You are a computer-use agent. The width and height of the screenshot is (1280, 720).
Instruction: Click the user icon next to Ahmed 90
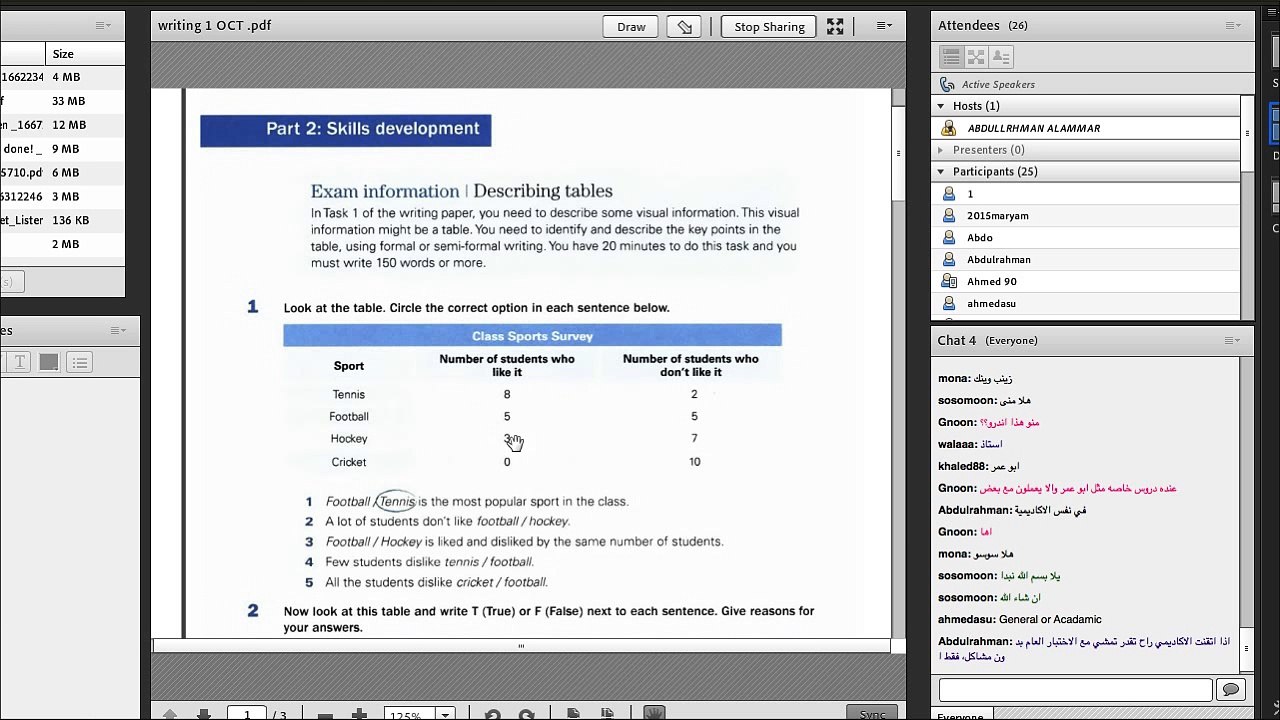coord(949,282)
